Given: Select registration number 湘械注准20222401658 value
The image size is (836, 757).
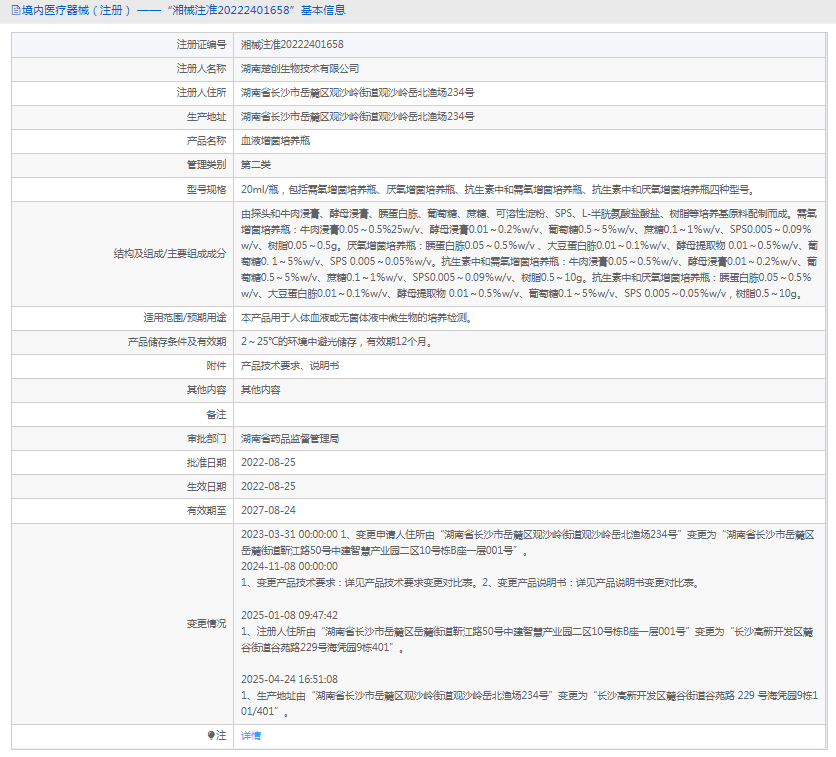Looking at the screenshot, I should point(292,45).
